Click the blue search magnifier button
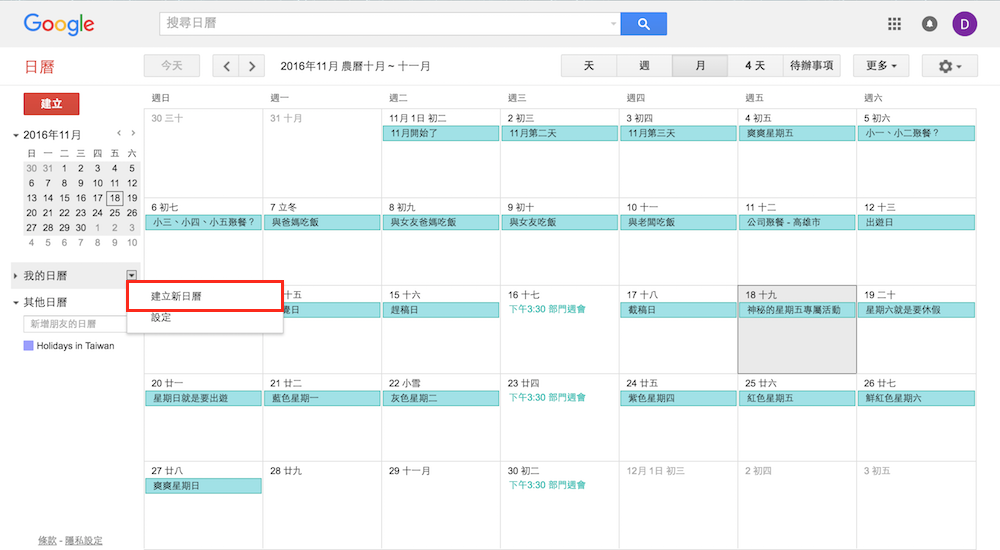 [x=643, y=24]
